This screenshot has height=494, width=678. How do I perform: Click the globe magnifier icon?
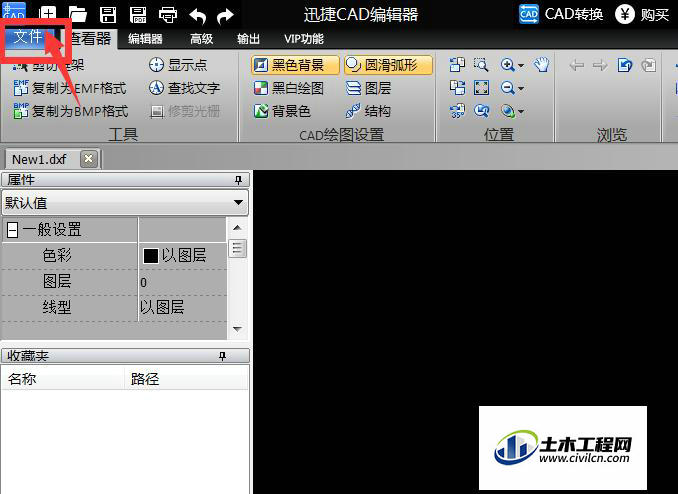coord(507,111)
